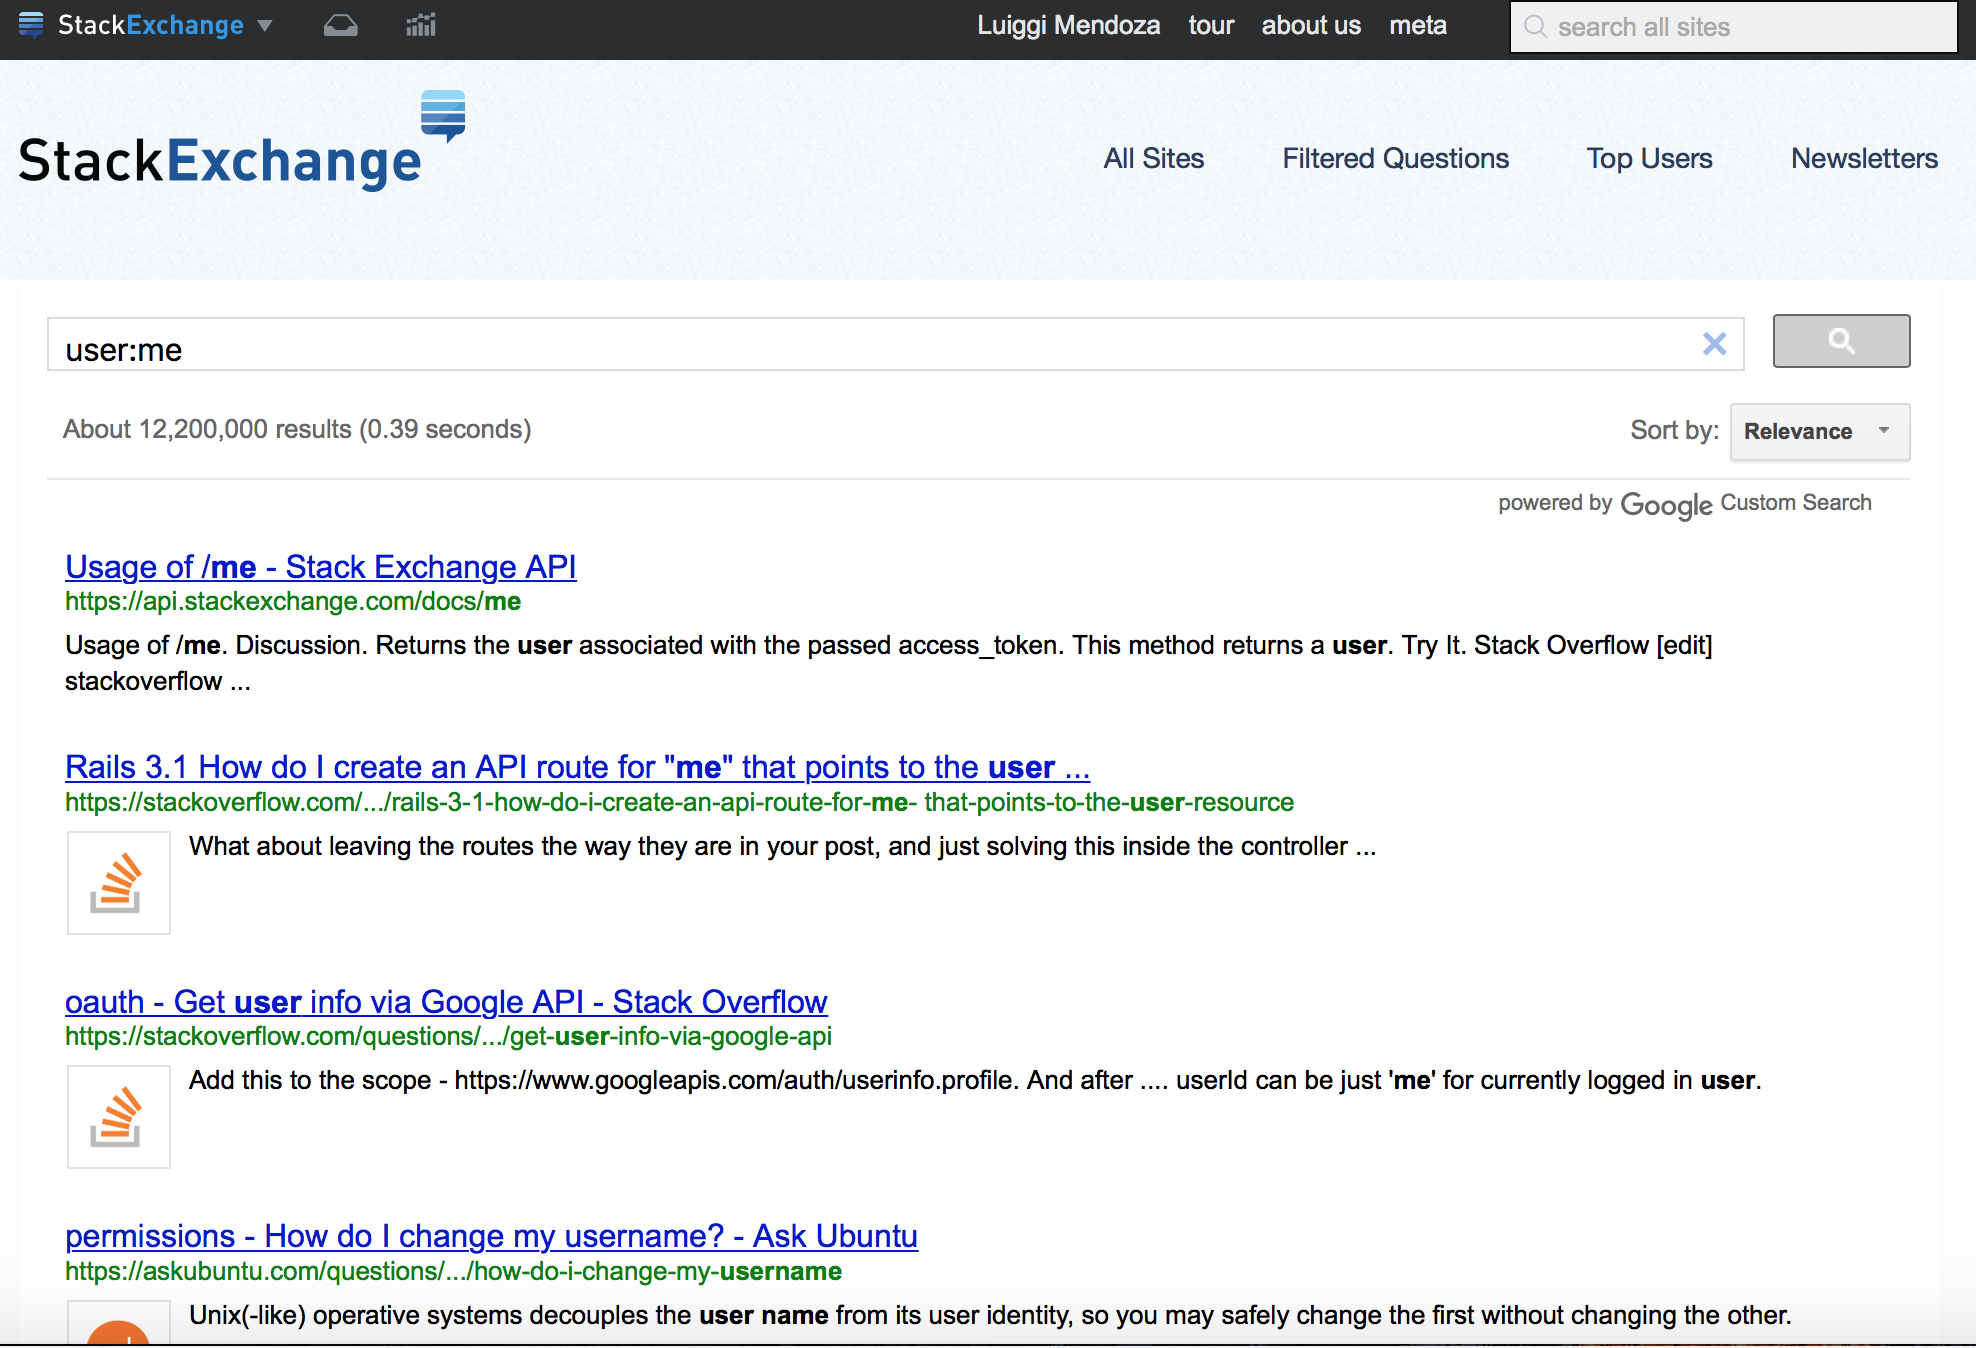Clear the search query with X icon
The height and width of the screenshot is (1348, 1976).
click(1715, 344)
